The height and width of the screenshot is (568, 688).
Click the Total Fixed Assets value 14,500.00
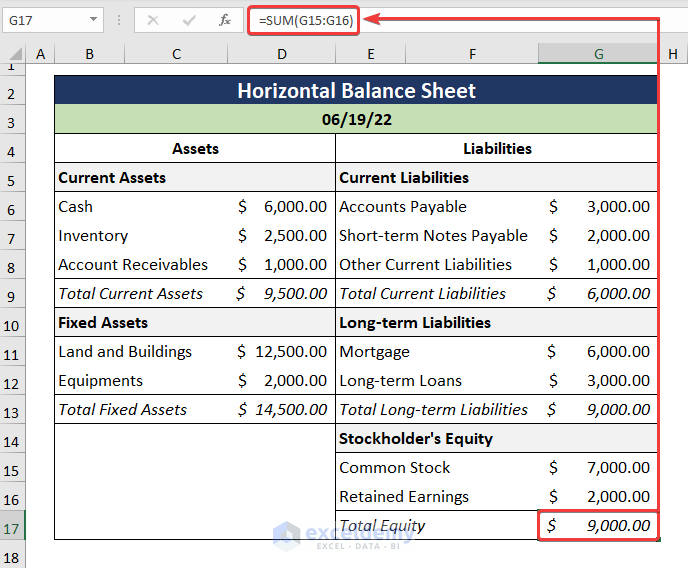coord(282,410)
